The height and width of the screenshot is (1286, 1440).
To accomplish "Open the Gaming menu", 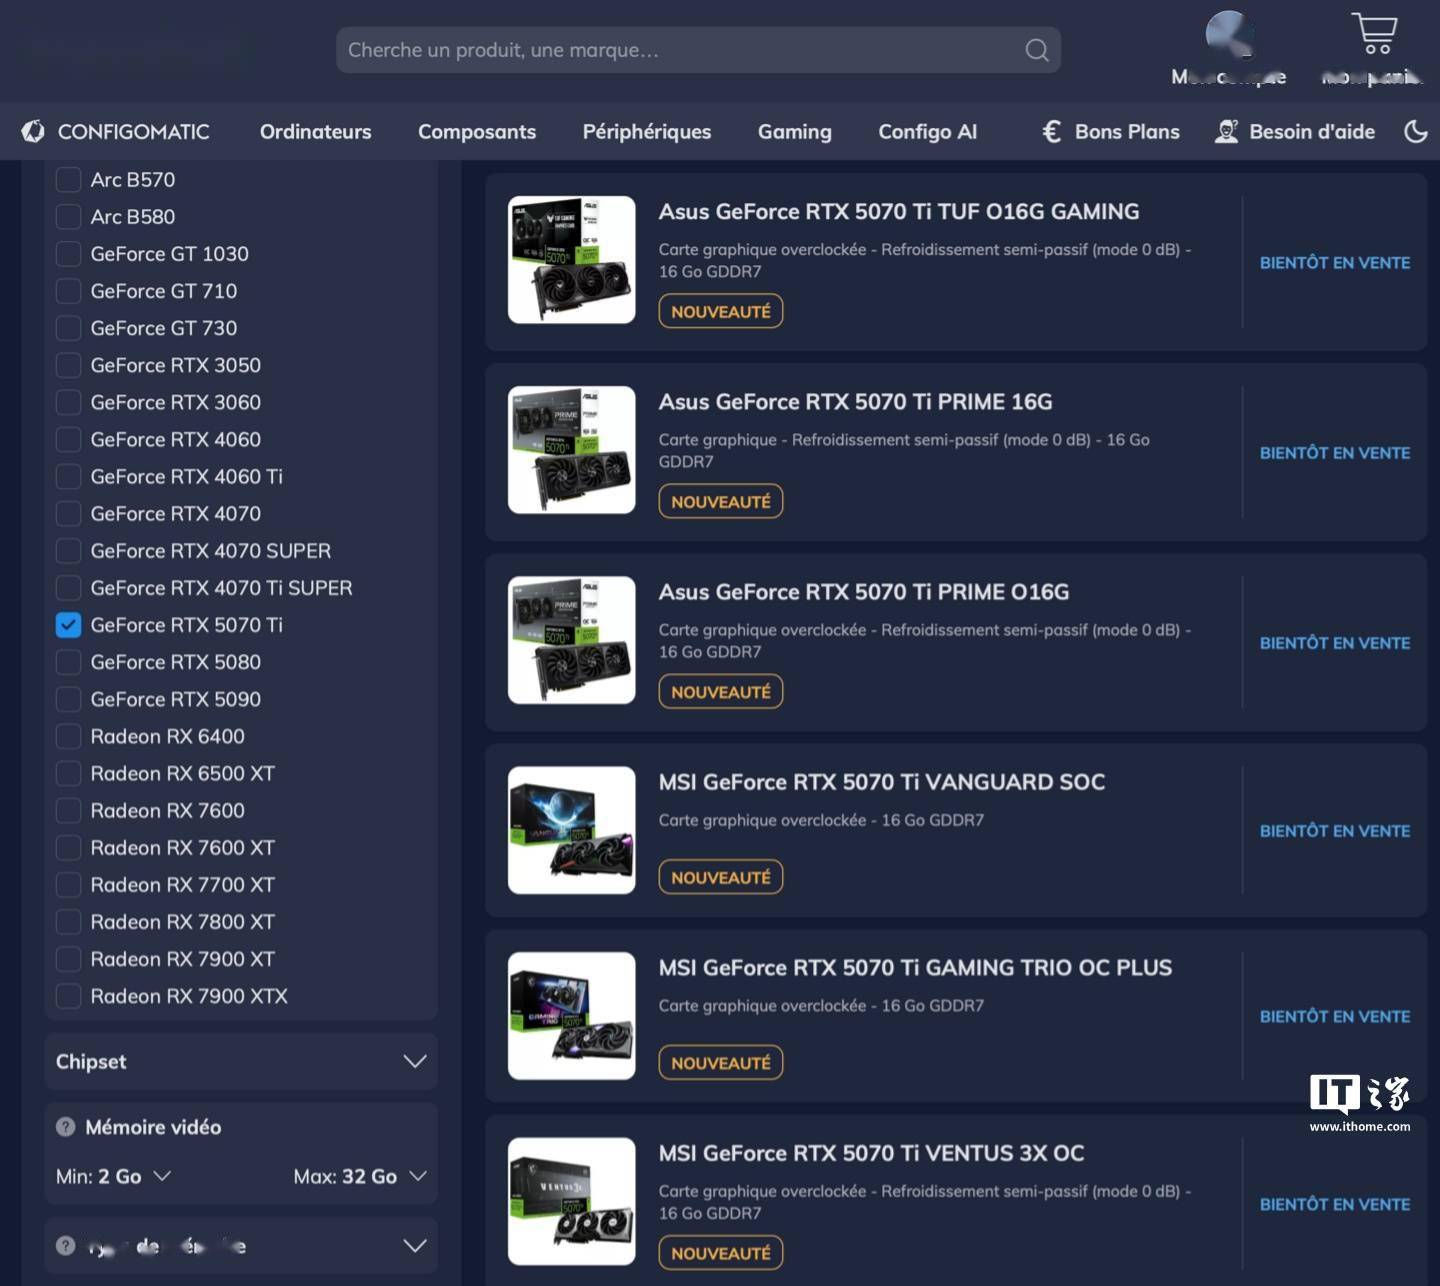I will pyautogui.click(x=795, y=131).
